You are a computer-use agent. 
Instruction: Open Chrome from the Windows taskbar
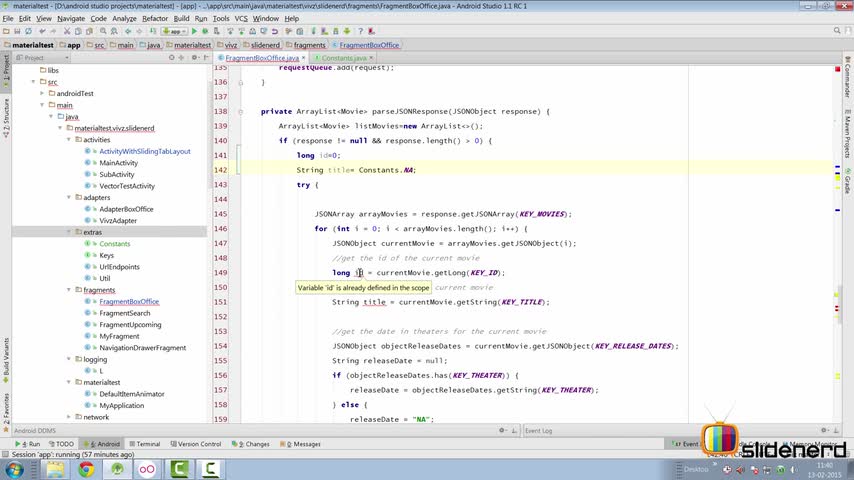coord(86,469)
